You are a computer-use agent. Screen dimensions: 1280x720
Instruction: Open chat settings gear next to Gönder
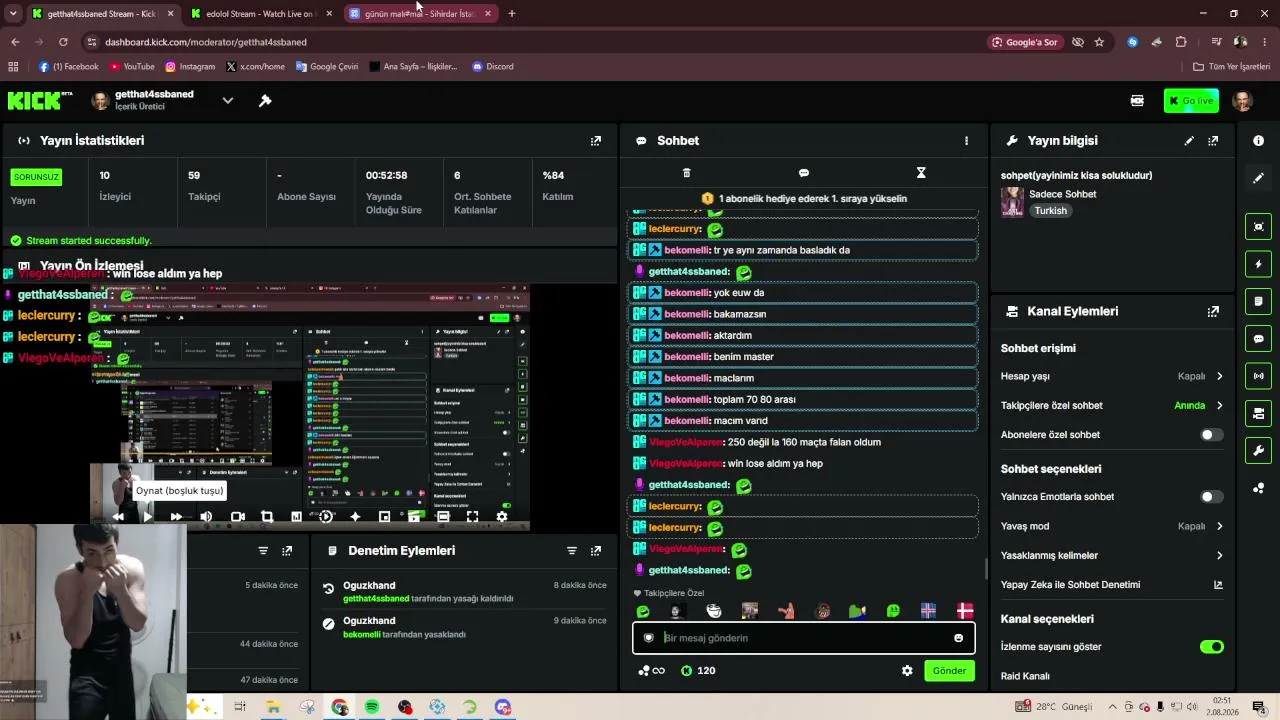click(x=907, y=671)
